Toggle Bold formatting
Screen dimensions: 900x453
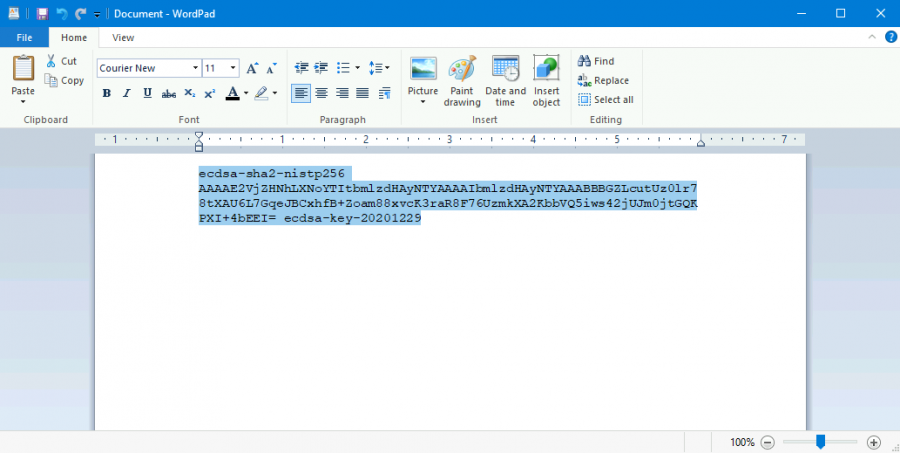click(106, 93)
